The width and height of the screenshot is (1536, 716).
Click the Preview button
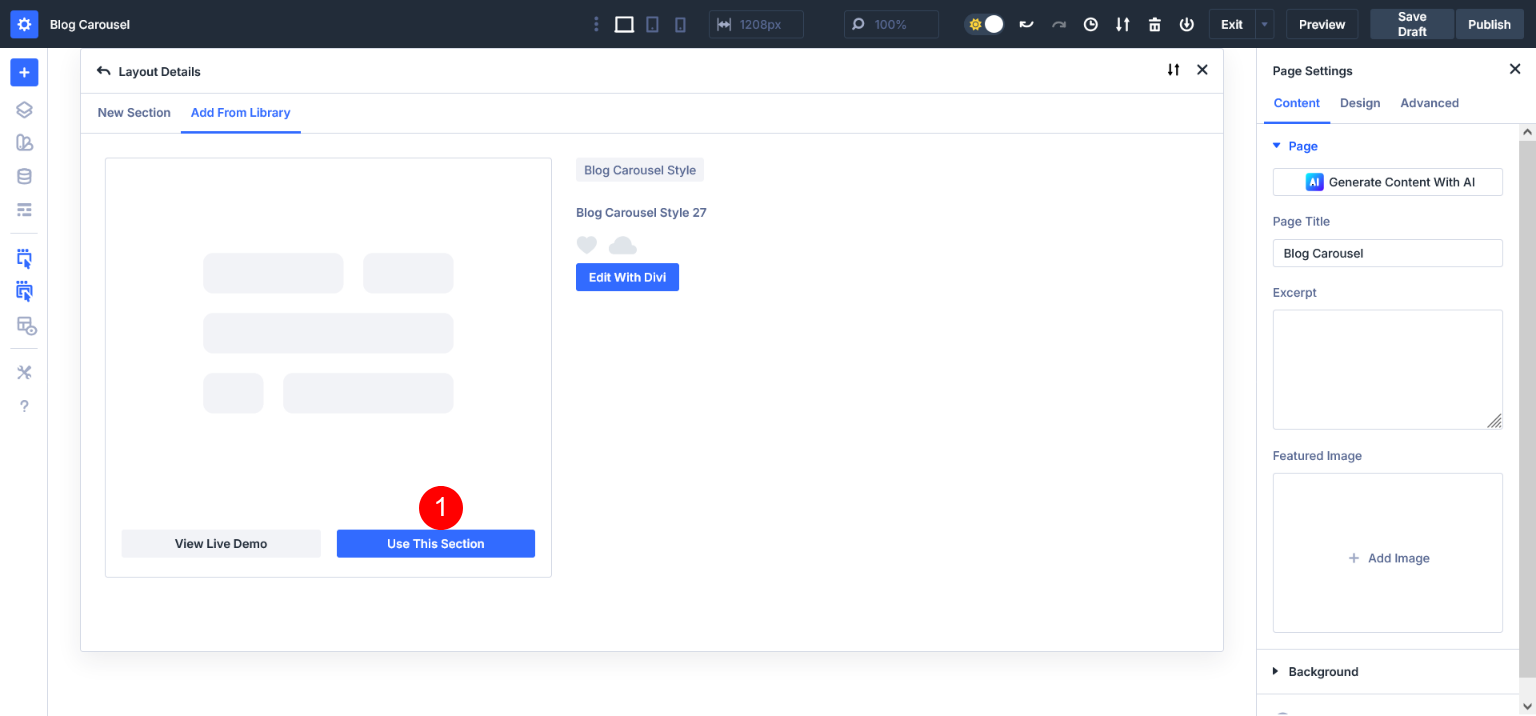[1322, 24]
